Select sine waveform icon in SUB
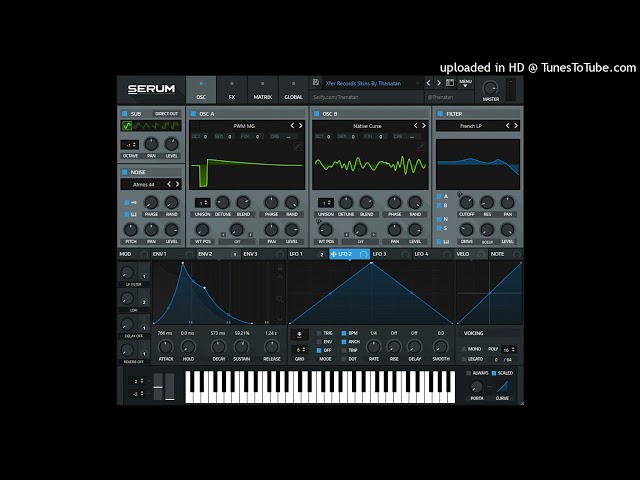Screen dimensions: 640x480 click(127, 126)
